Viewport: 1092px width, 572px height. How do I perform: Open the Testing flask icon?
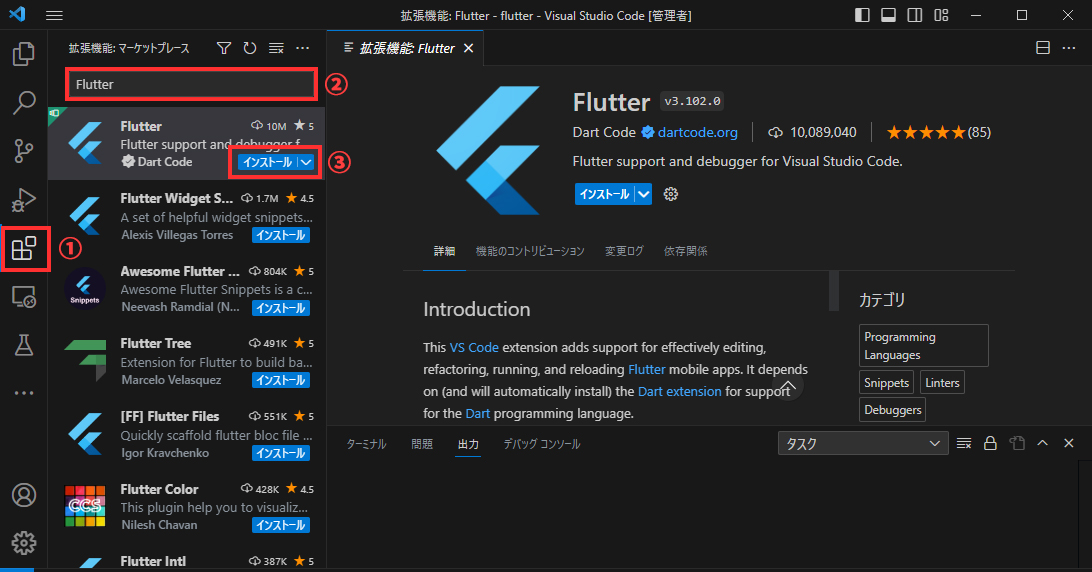click(x=24, y=345)
